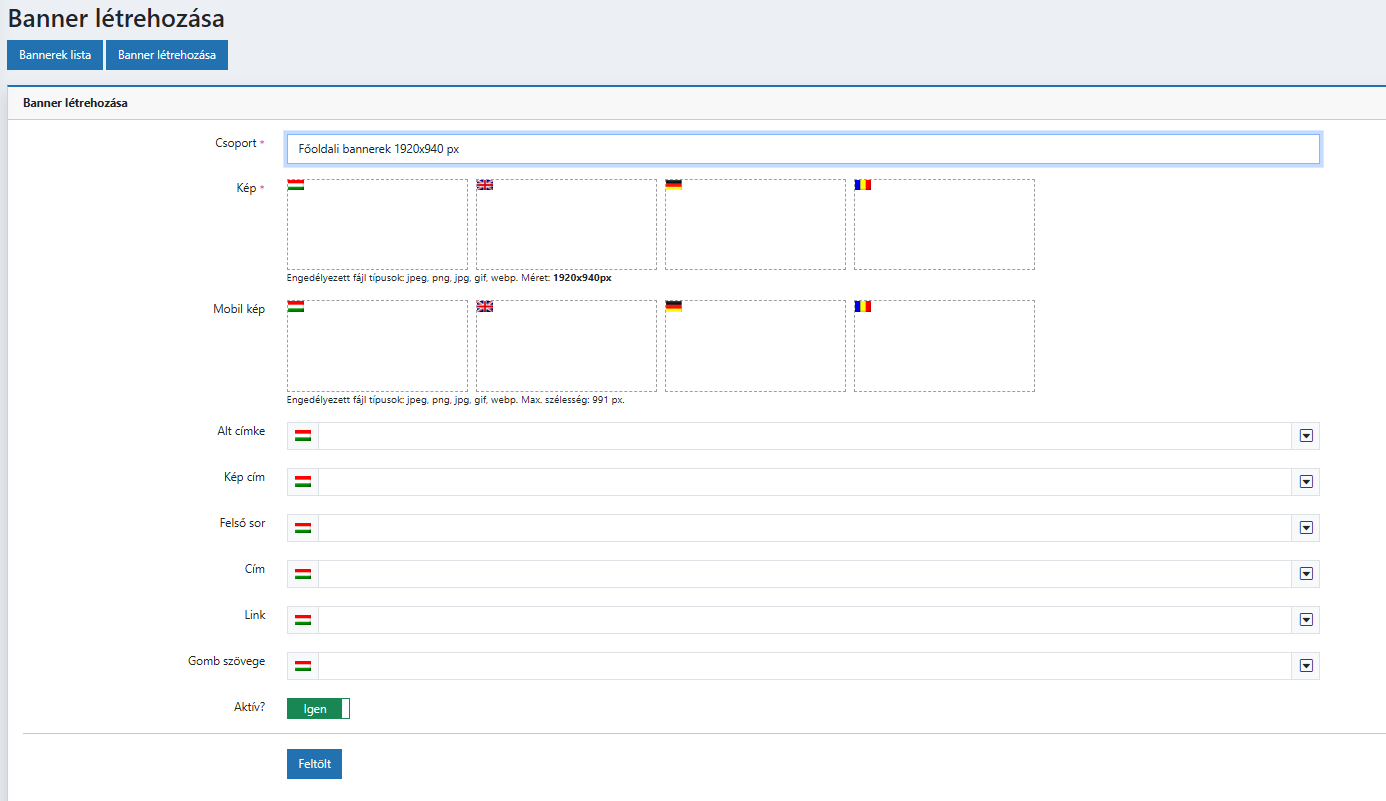Screen dimensions: 1386x801
Task: Switch to Banner létrehozása tab
Action: (x=167, y=55)
